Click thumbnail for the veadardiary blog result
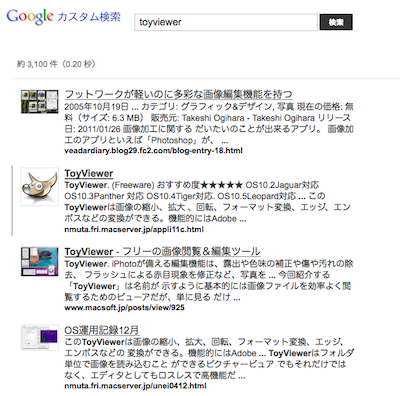The image size is (400, 396). pos(39,102)
